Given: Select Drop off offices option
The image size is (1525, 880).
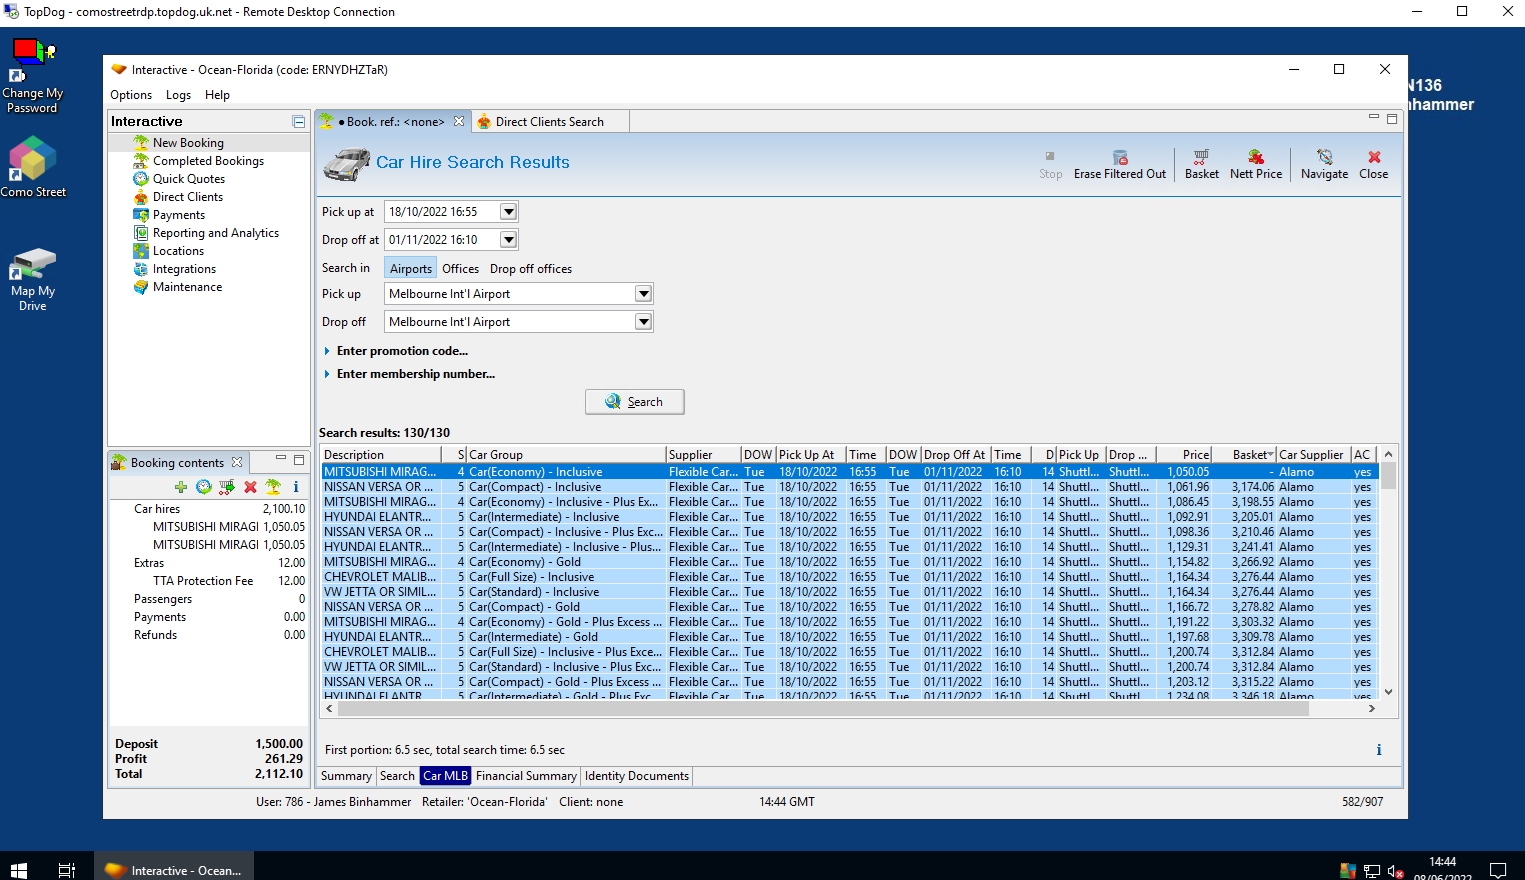Looking at the screenshot, I should coord(531,269).
